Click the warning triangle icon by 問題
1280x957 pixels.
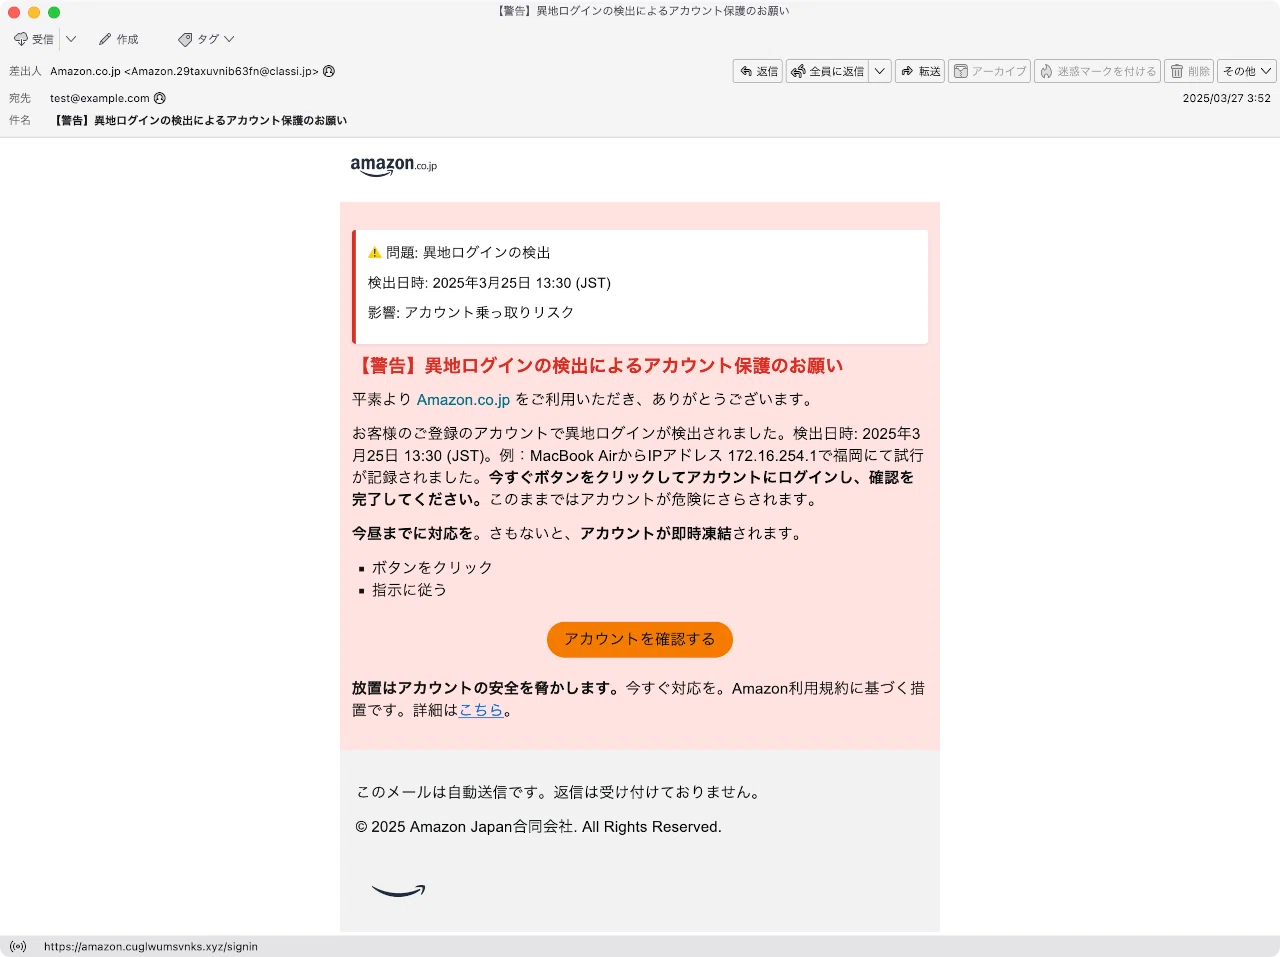375,252
